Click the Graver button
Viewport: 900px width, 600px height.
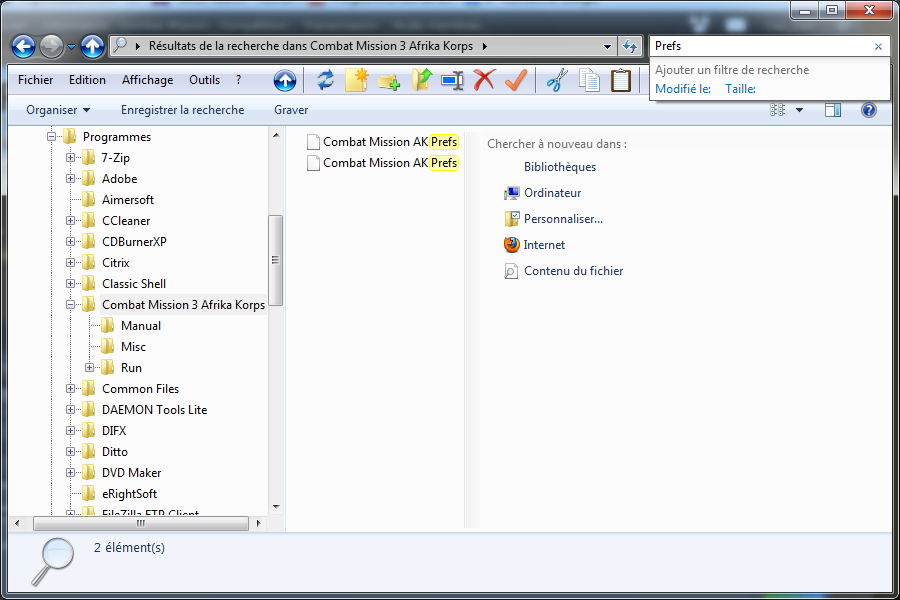pyautogui.click(x=291, y=110)
